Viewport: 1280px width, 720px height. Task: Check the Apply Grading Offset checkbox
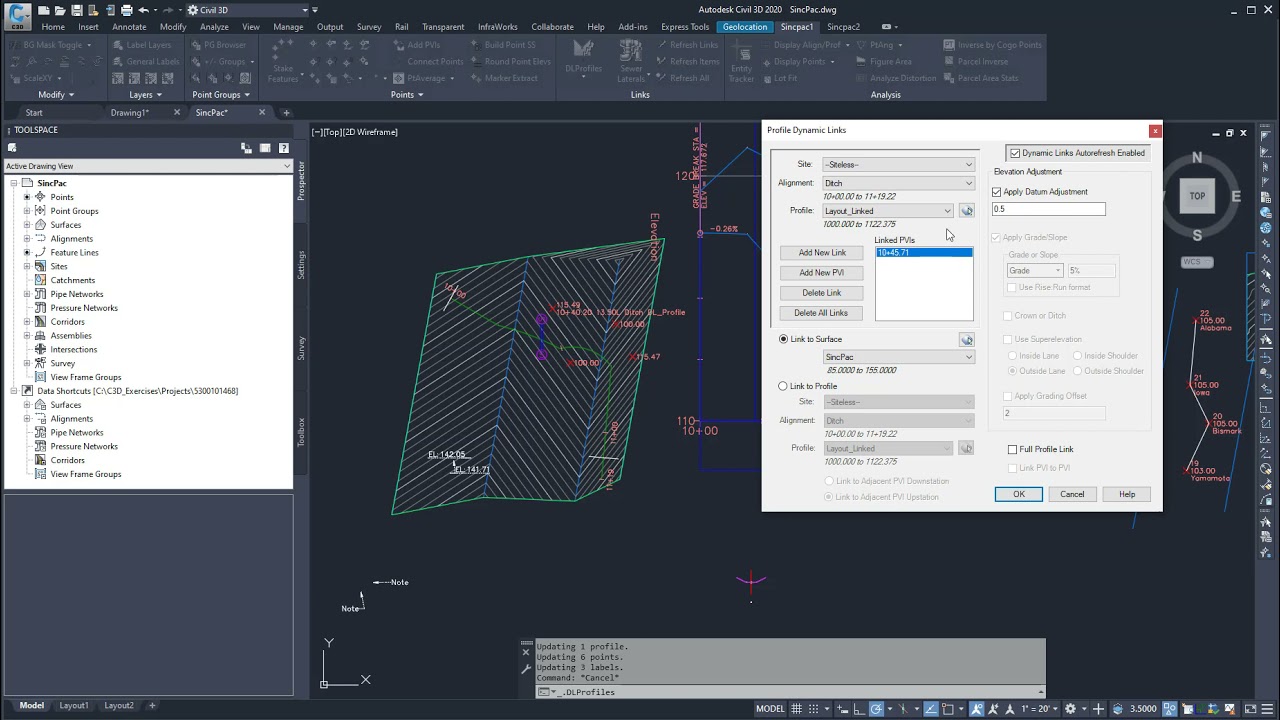(1008, 396)
